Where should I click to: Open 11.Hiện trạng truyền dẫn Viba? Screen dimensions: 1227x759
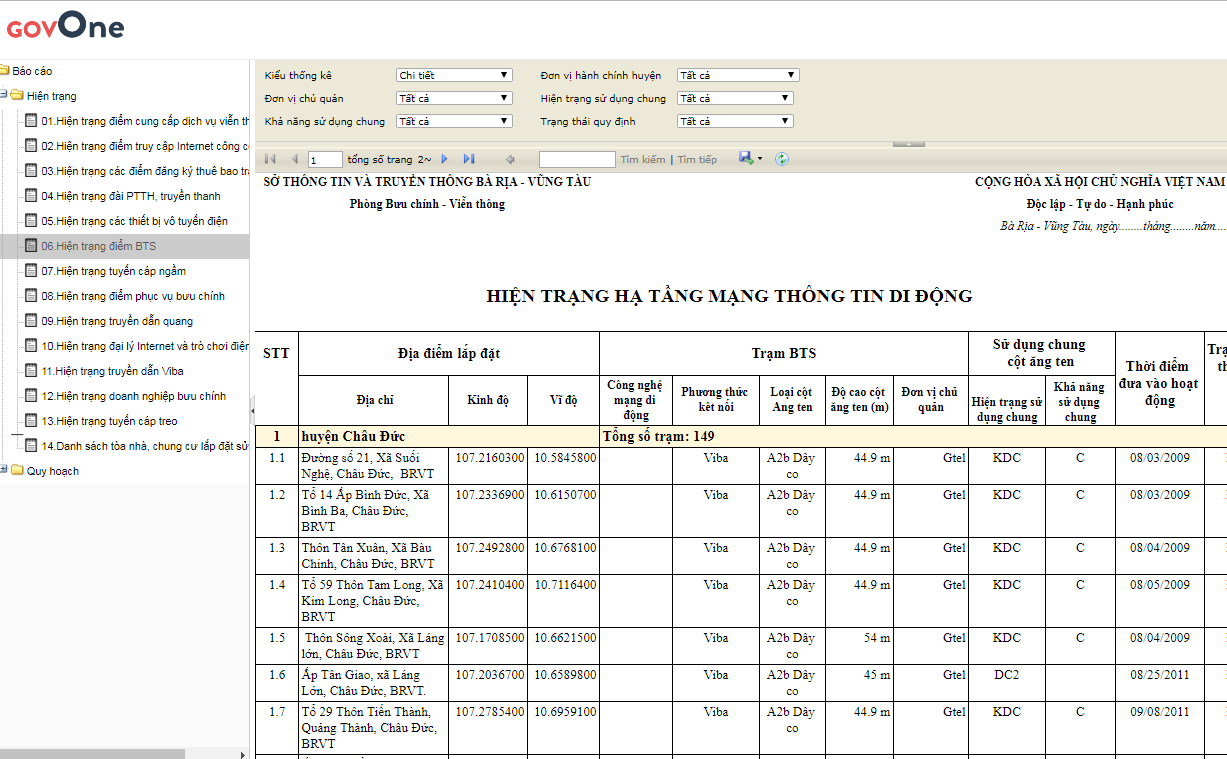112,371
